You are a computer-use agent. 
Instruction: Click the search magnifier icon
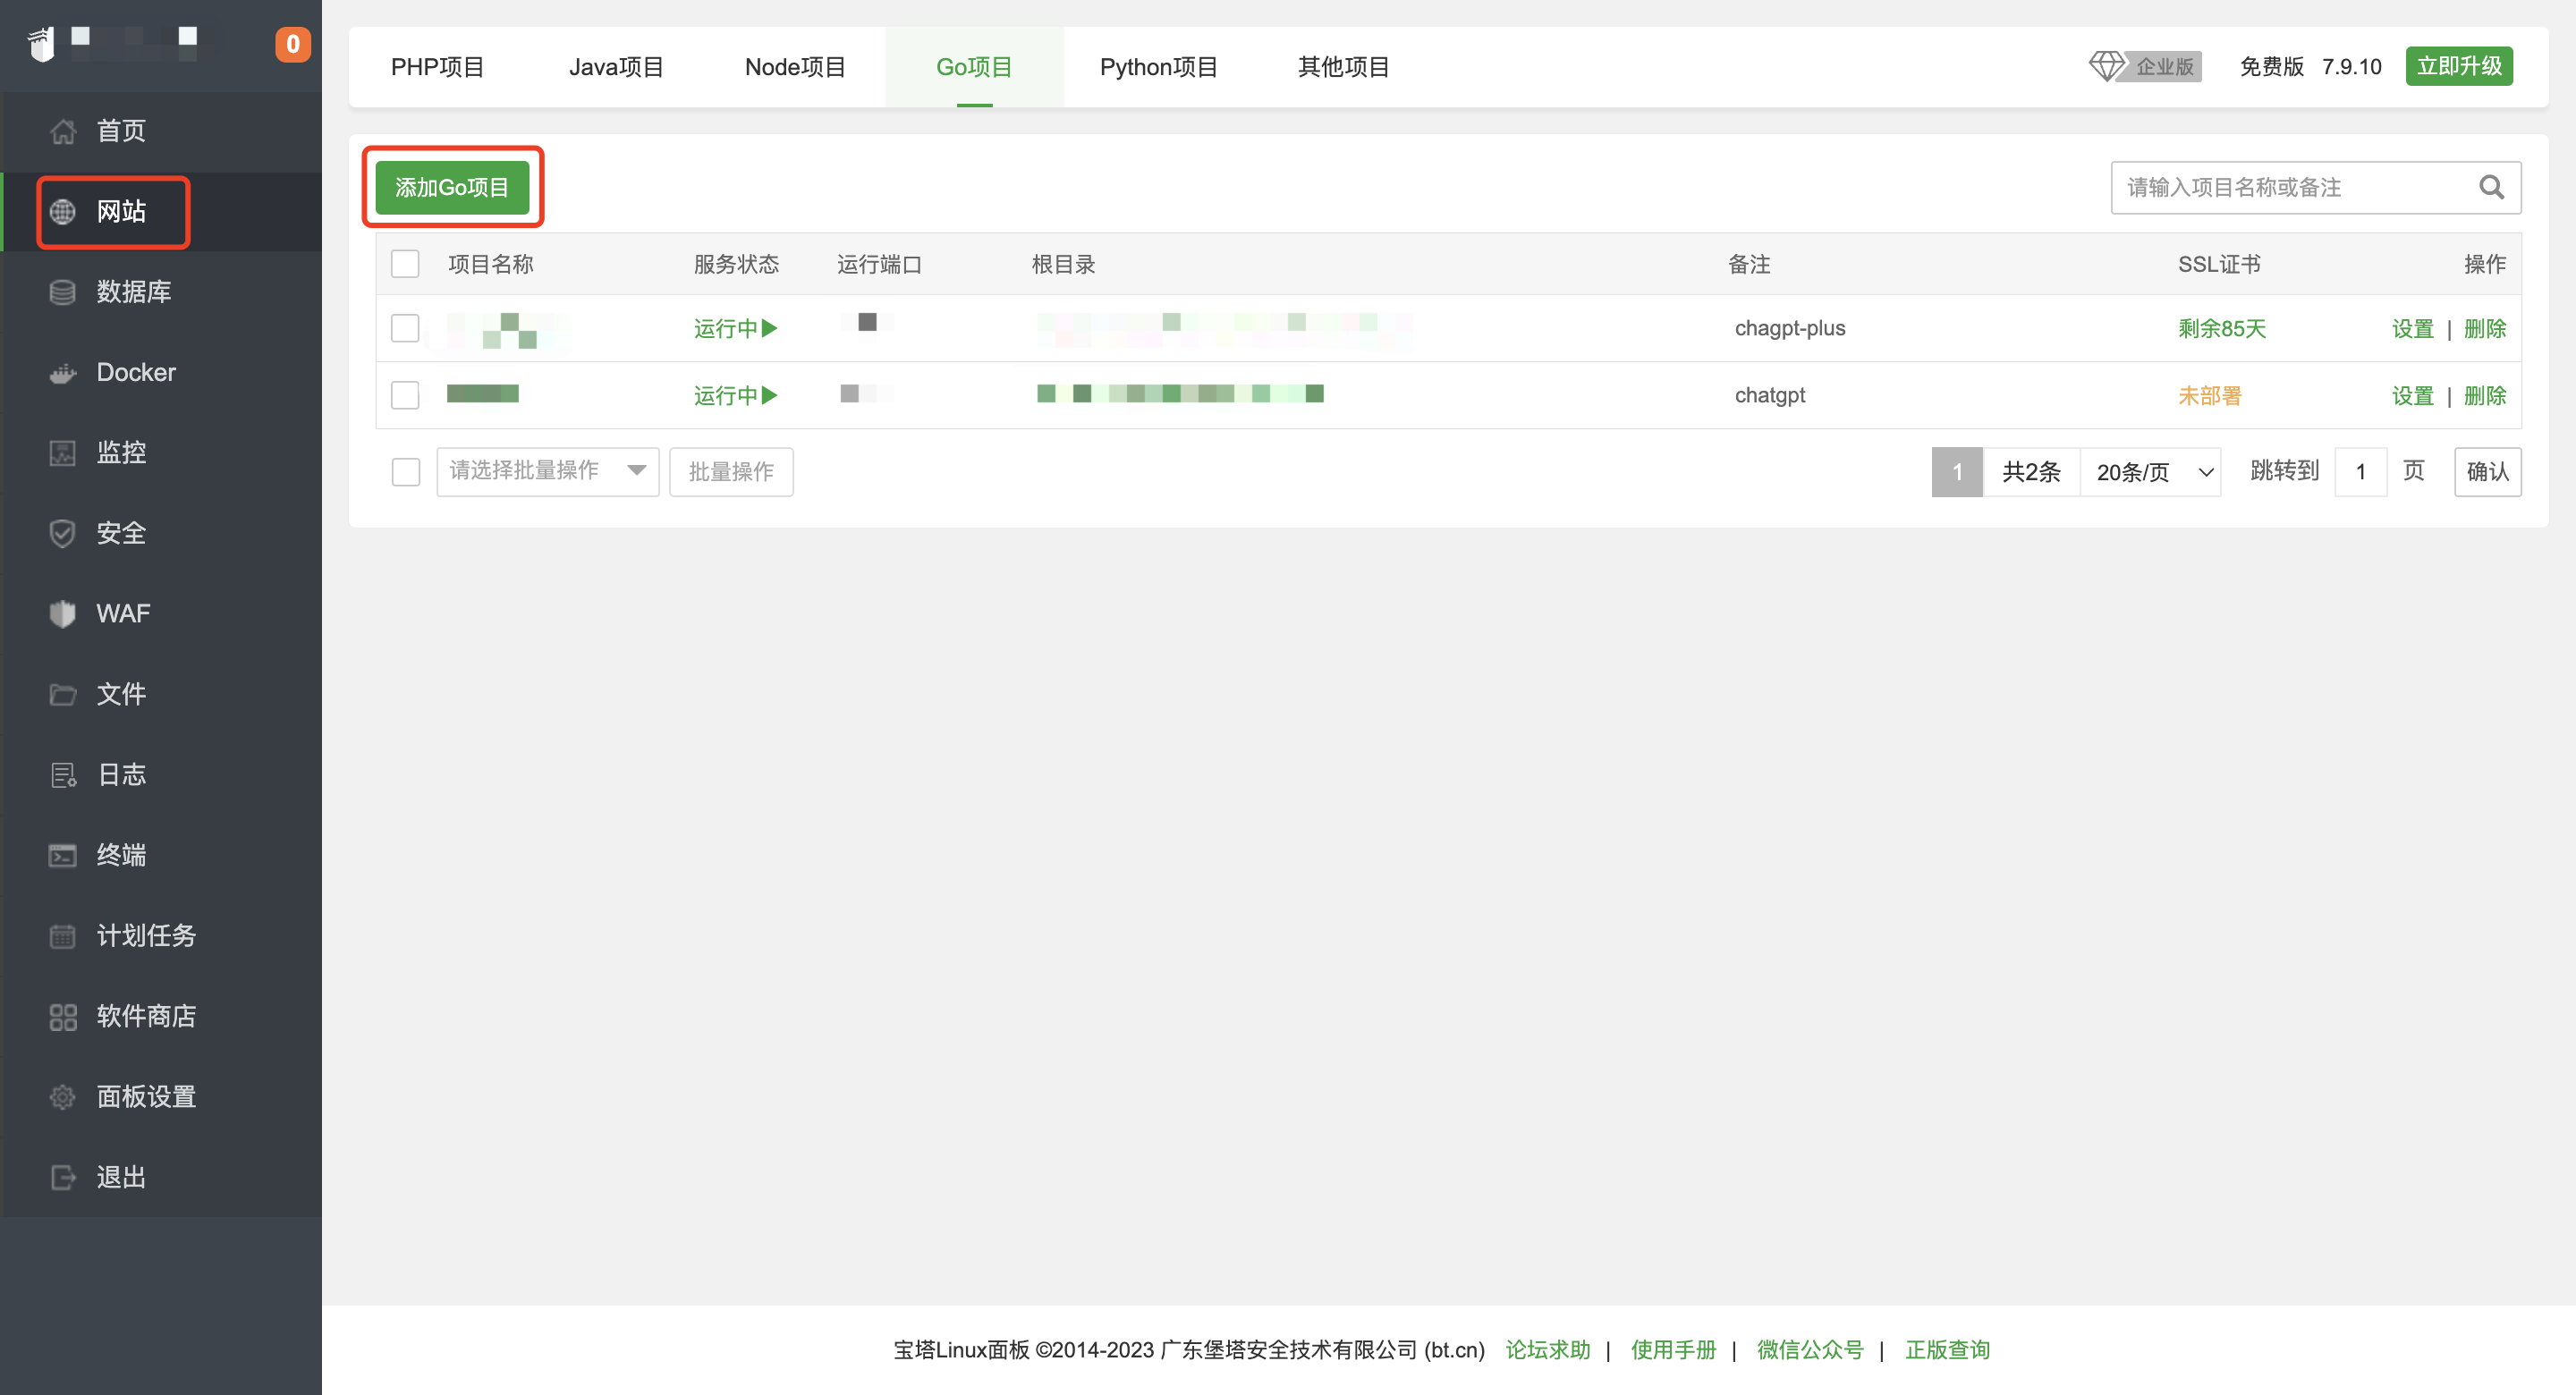[2491, 187]
